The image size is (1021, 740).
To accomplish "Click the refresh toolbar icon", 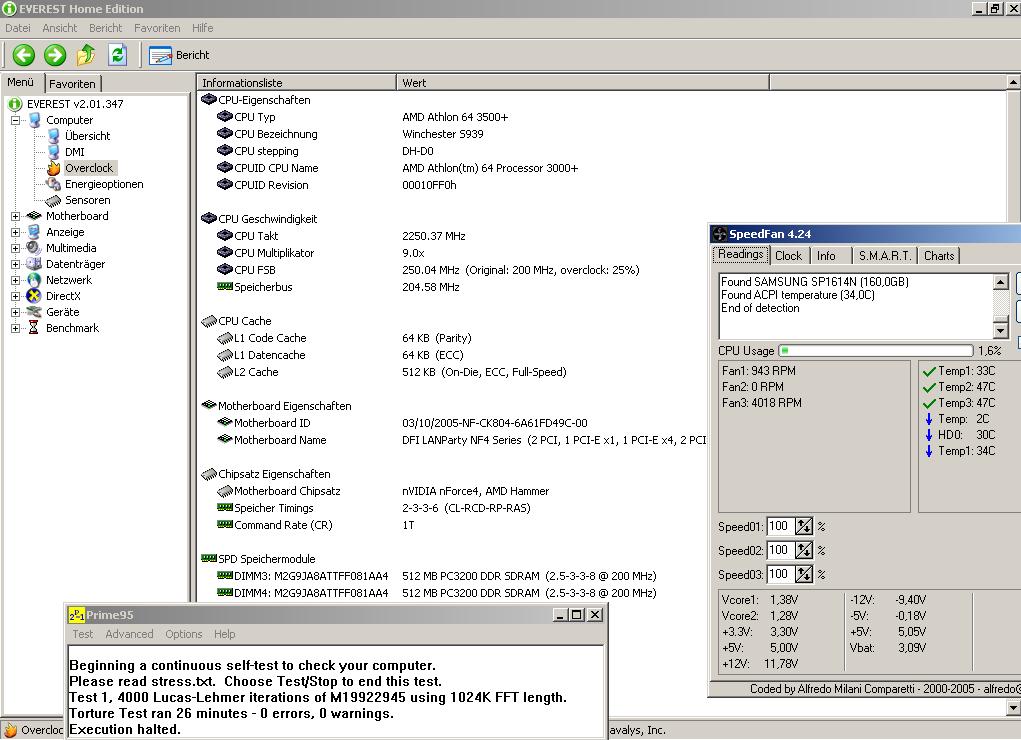I will (x=117, y=55).
